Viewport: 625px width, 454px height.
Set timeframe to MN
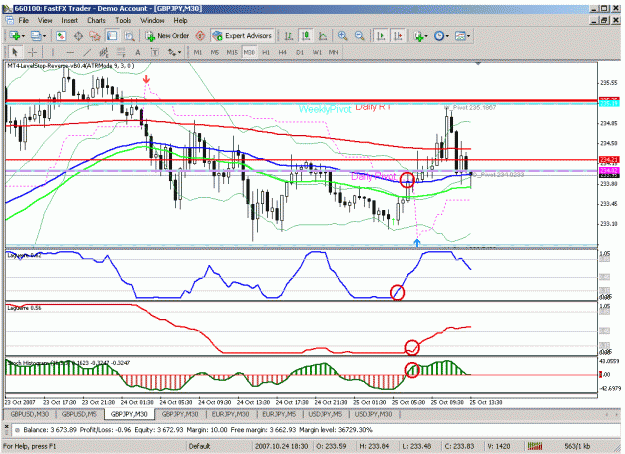pos(333,52)
